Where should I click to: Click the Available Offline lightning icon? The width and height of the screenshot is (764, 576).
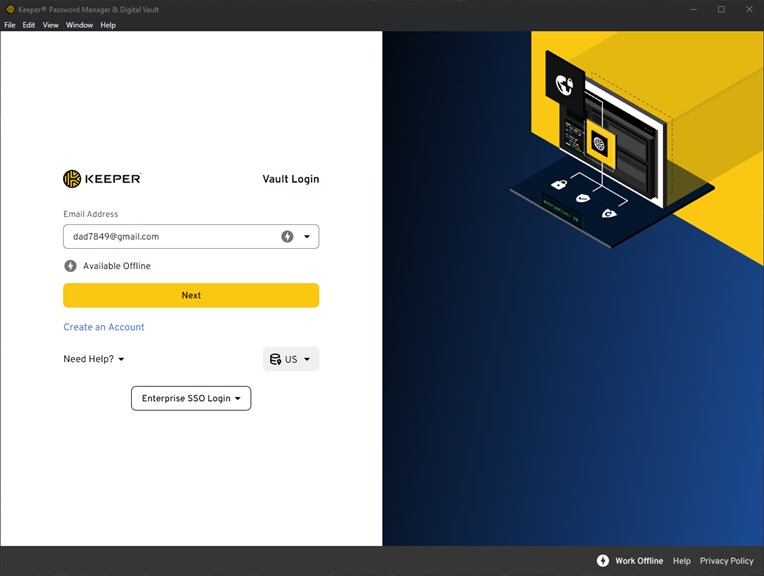71,266
